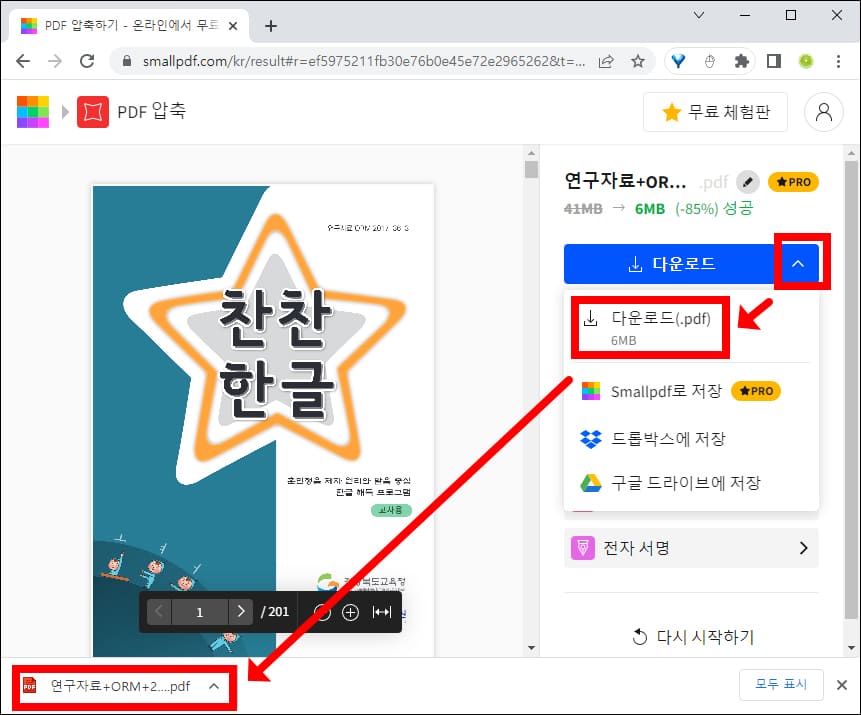Open the browser extensions puzzle icon
The image size is (861, 715).
coord(739,61)
